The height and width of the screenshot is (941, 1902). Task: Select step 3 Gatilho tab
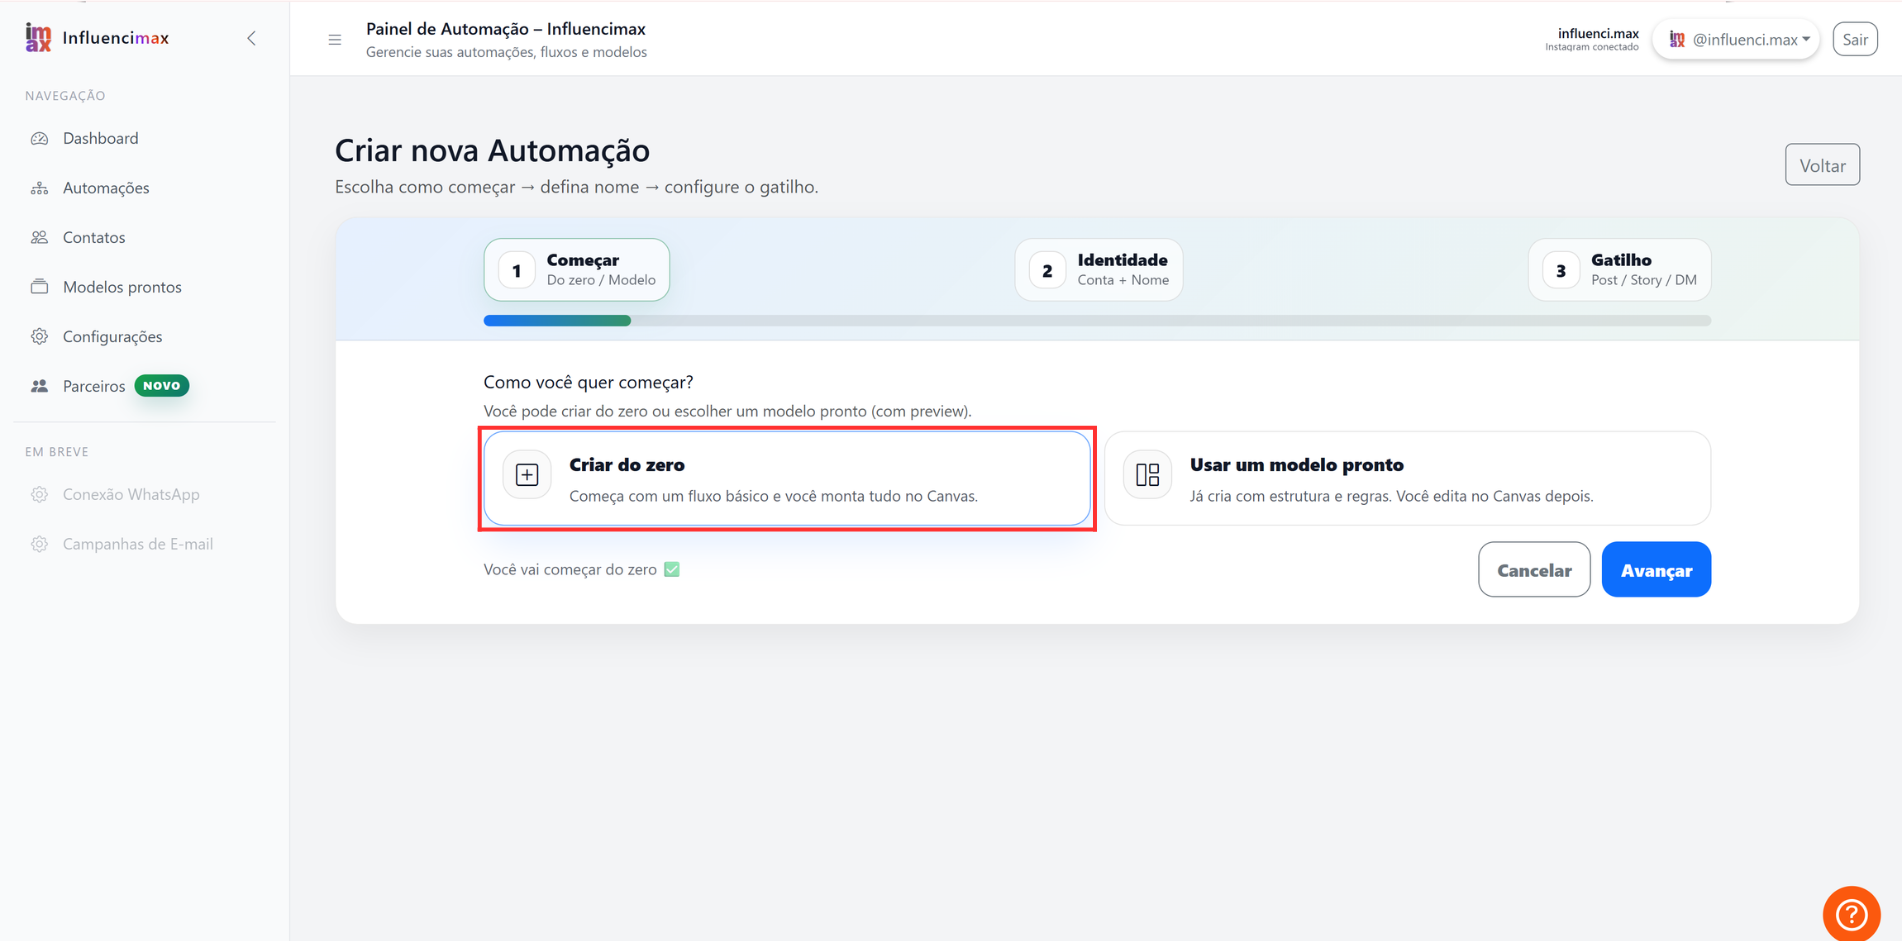1619,270
